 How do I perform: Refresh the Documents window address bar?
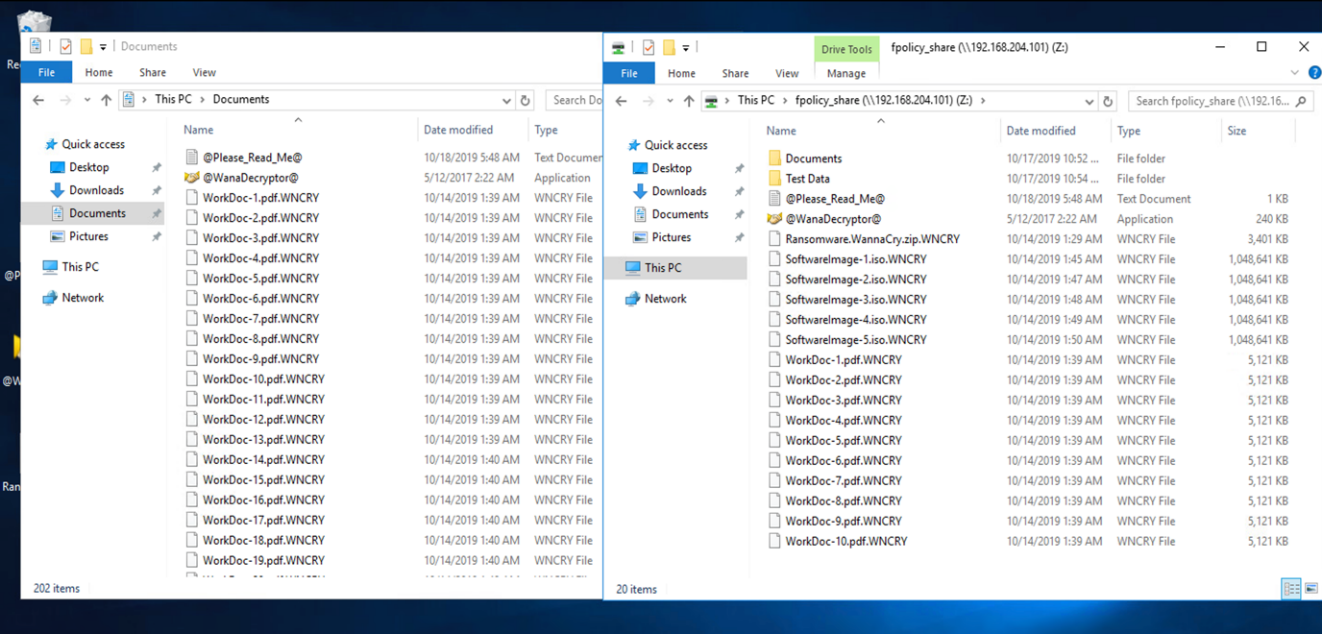525,100
